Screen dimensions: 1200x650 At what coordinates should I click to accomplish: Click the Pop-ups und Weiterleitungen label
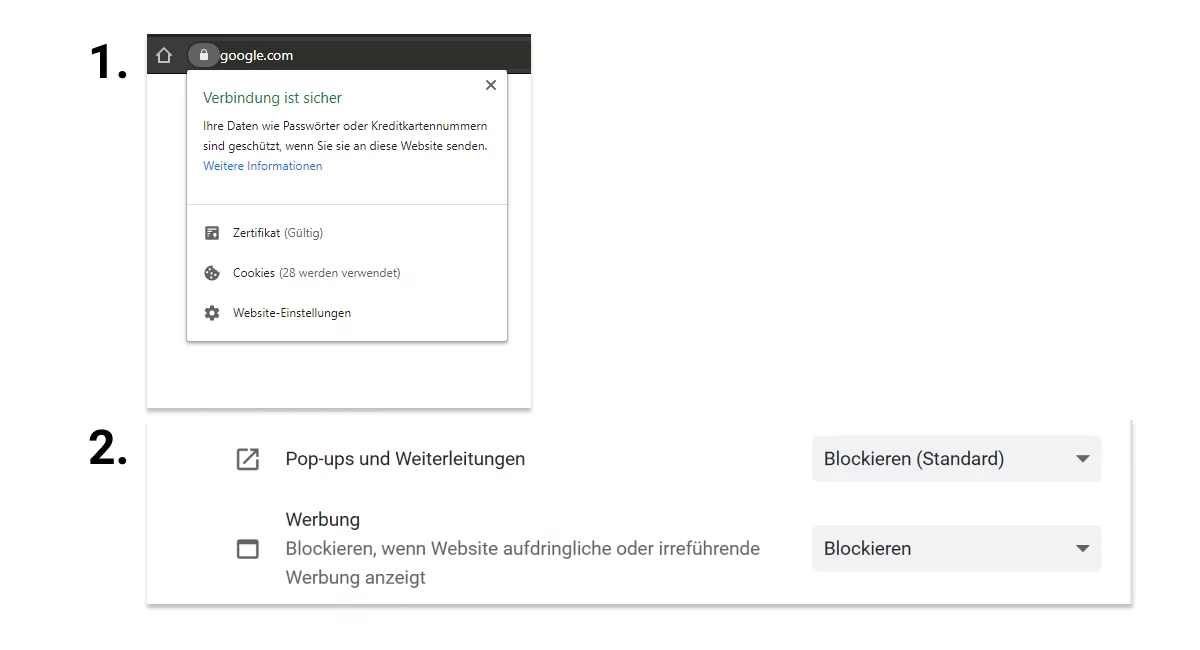(x=405, y=459)
